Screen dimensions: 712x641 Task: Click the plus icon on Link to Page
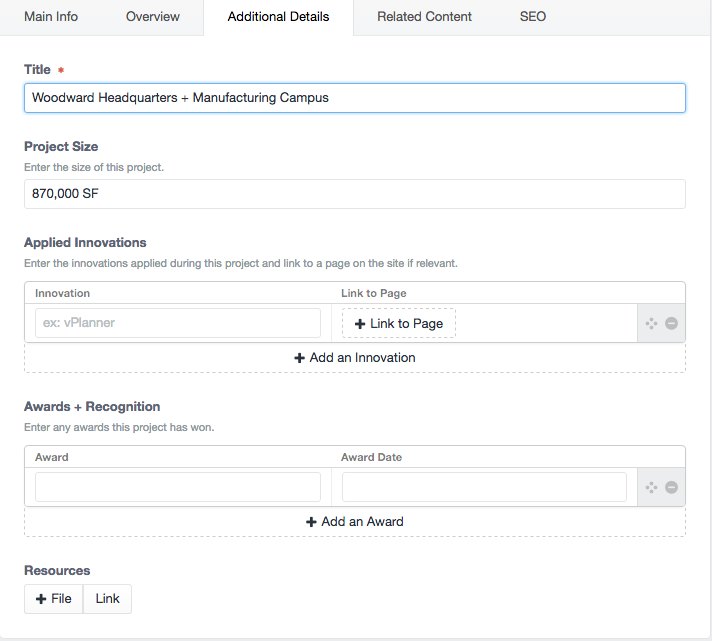[360, 324]
